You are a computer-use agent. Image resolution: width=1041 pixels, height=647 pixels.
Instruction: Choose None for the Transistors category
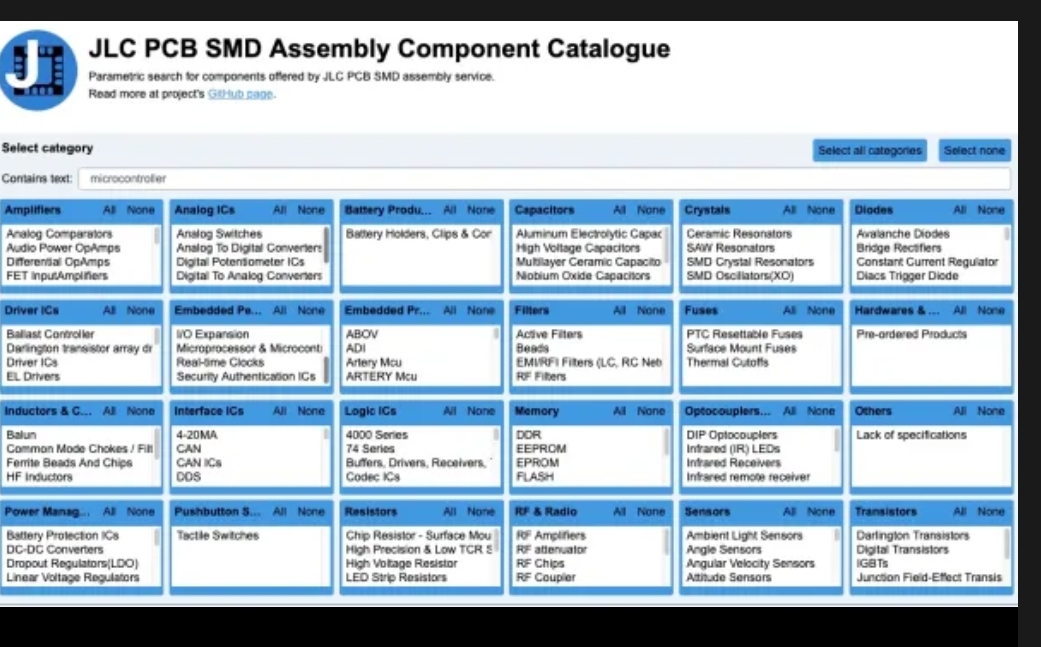(991, 512)
